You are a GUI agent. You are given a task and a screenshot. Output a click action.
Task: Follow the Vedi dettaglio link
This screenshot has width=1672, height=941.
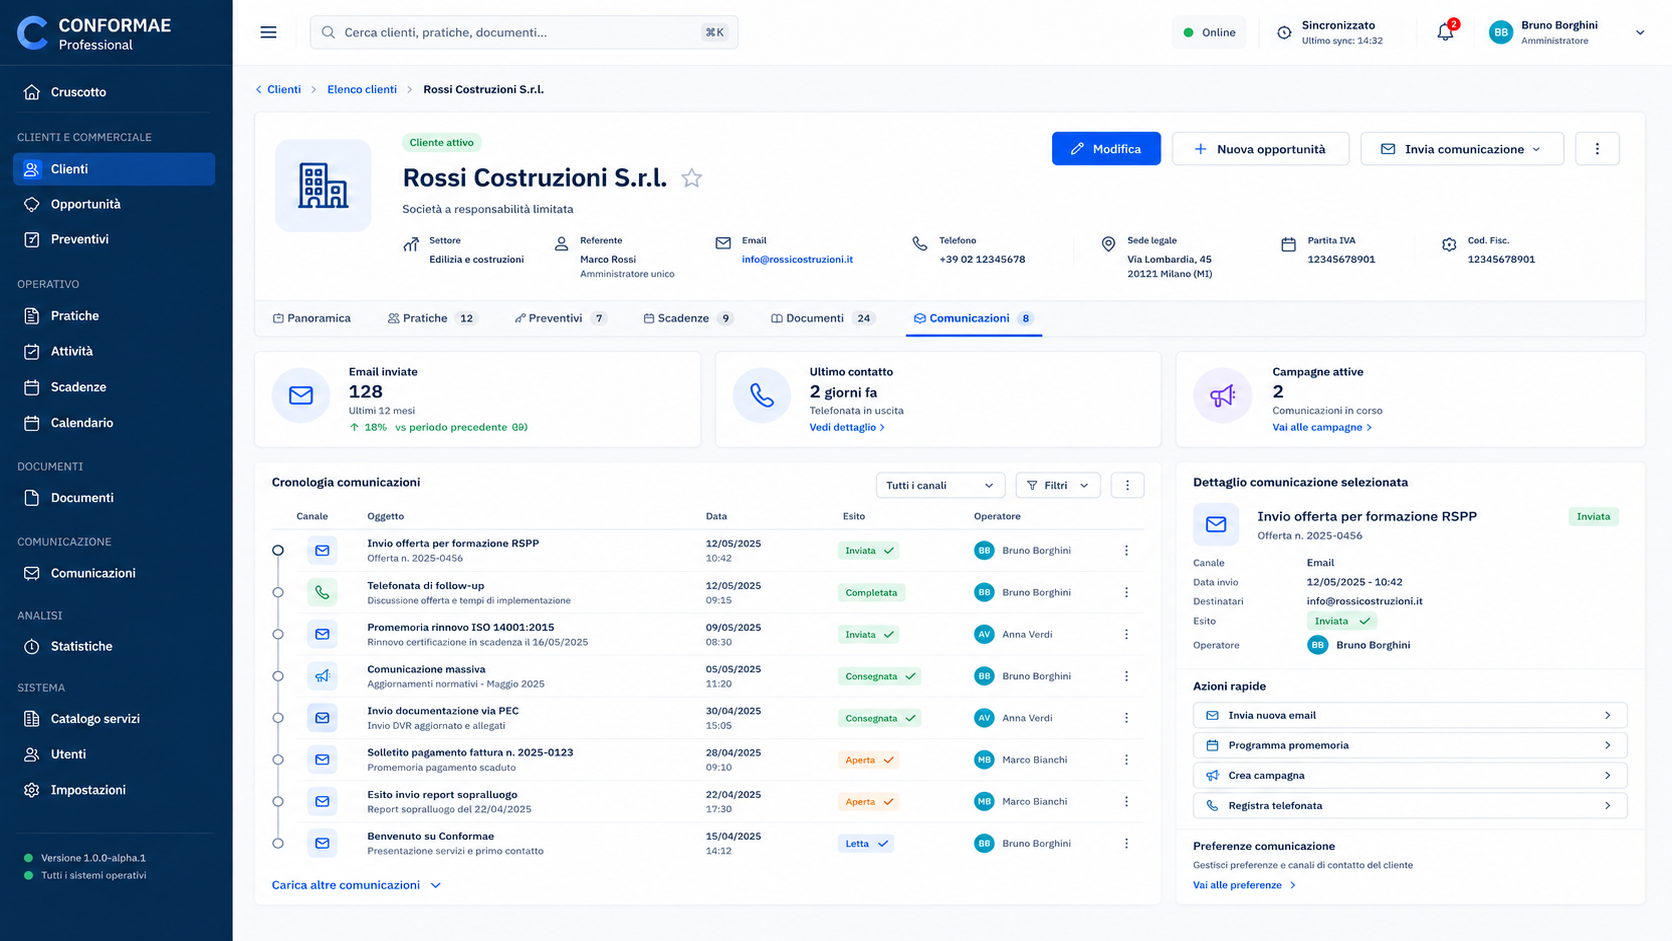click(x=847, y=428)
